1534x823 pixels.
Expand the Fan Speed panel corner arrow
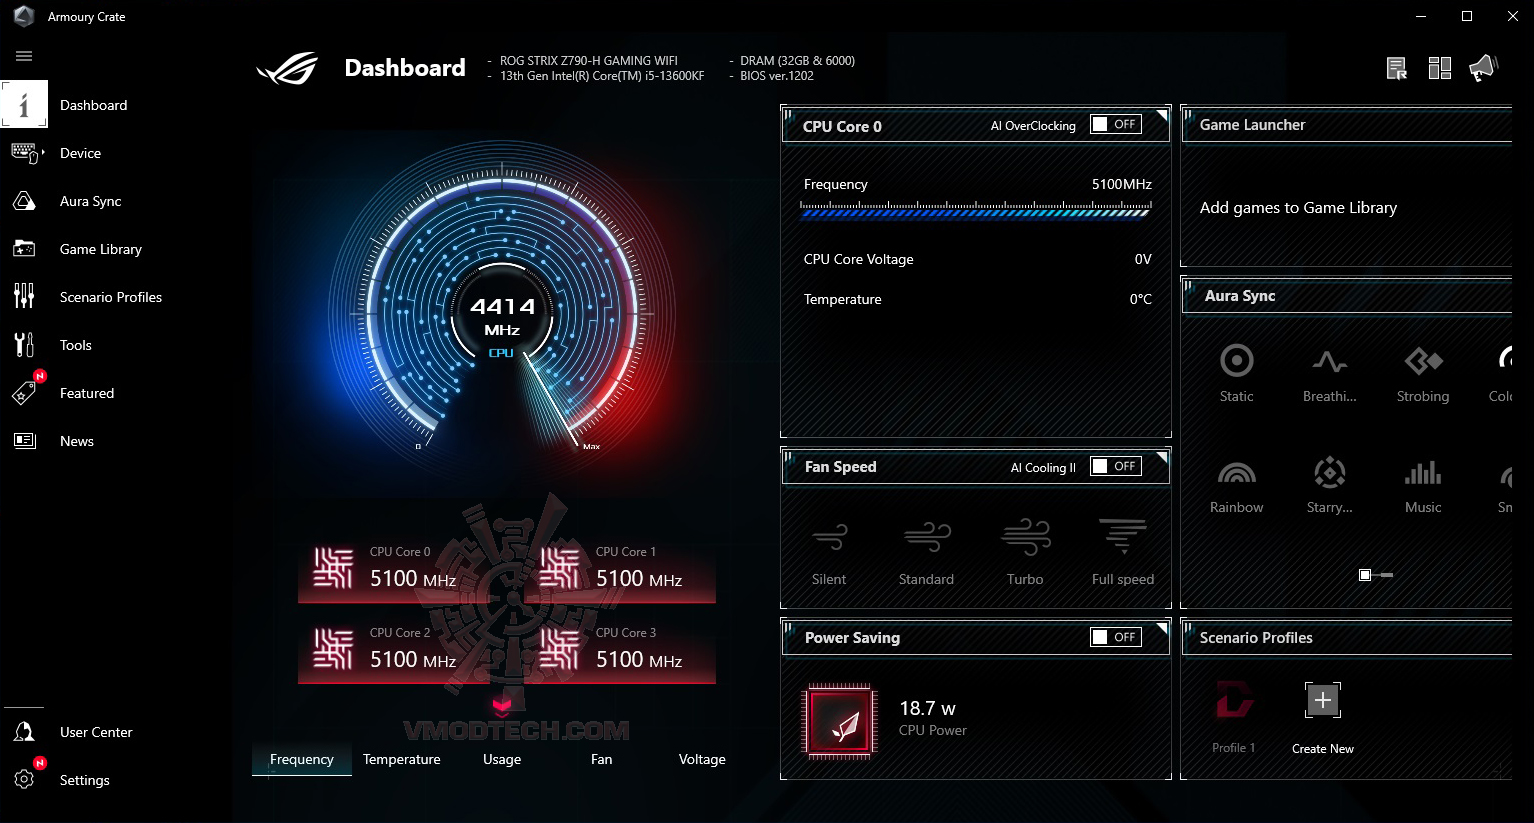(1162, 457)
